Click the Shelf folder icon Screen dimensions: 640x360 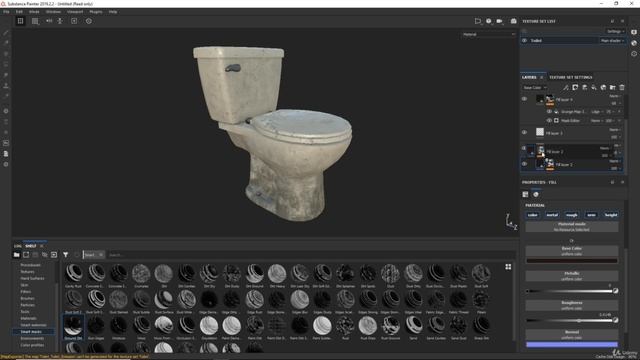click(16, 255)
